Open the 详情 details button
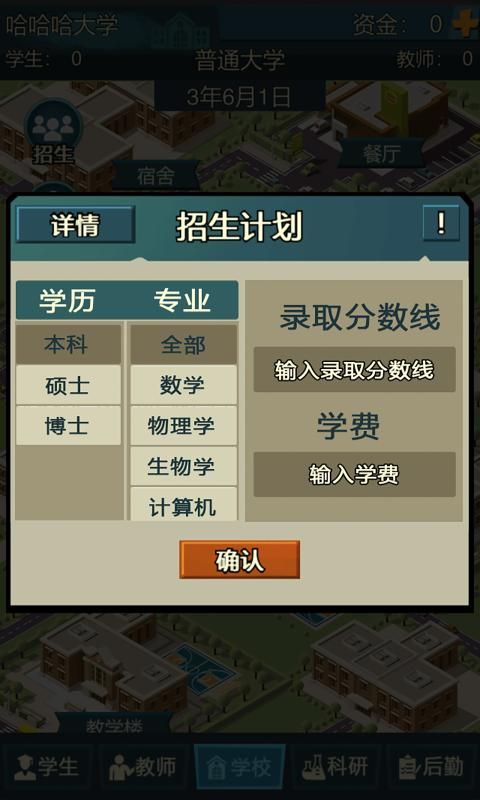This screenshot has height=800, width=480. [x=75, y=224]
